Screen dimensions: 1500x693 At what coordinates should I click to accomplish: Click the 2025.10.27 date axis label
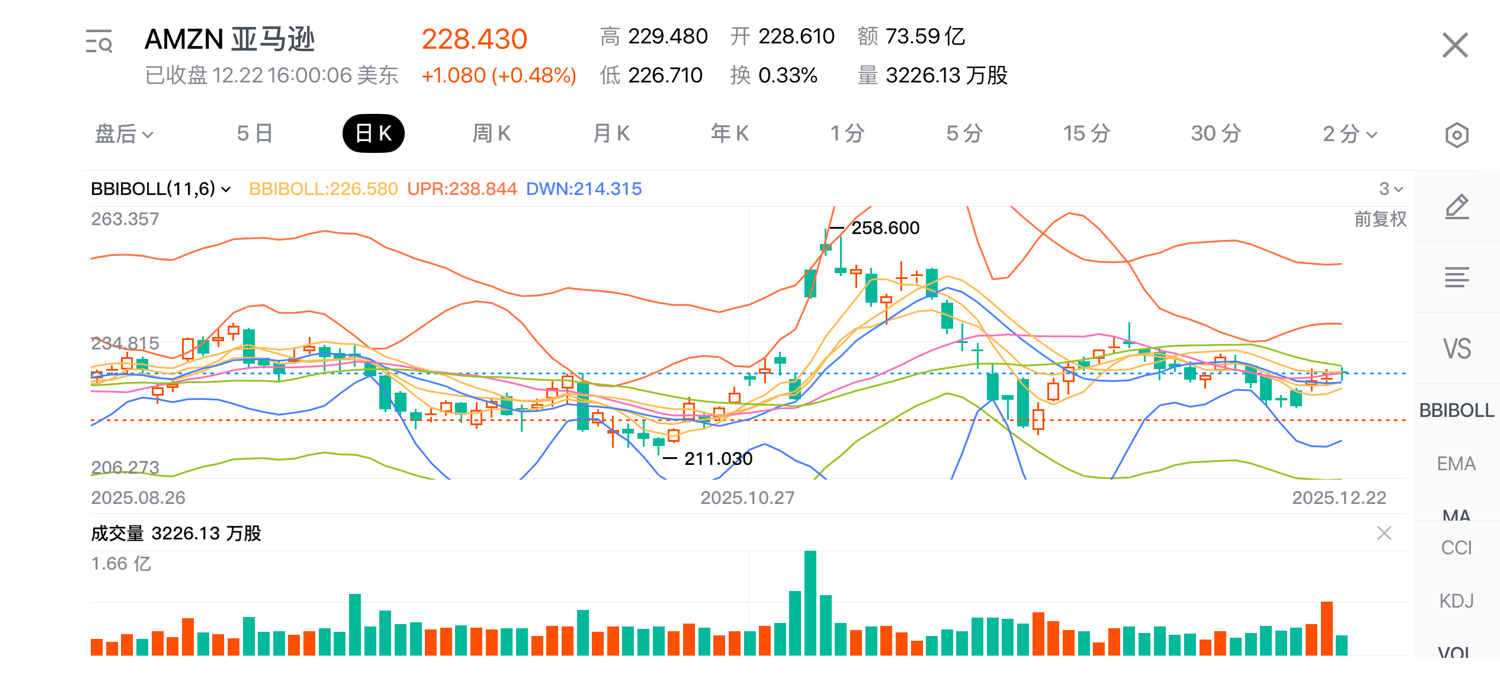coord(747,497)
